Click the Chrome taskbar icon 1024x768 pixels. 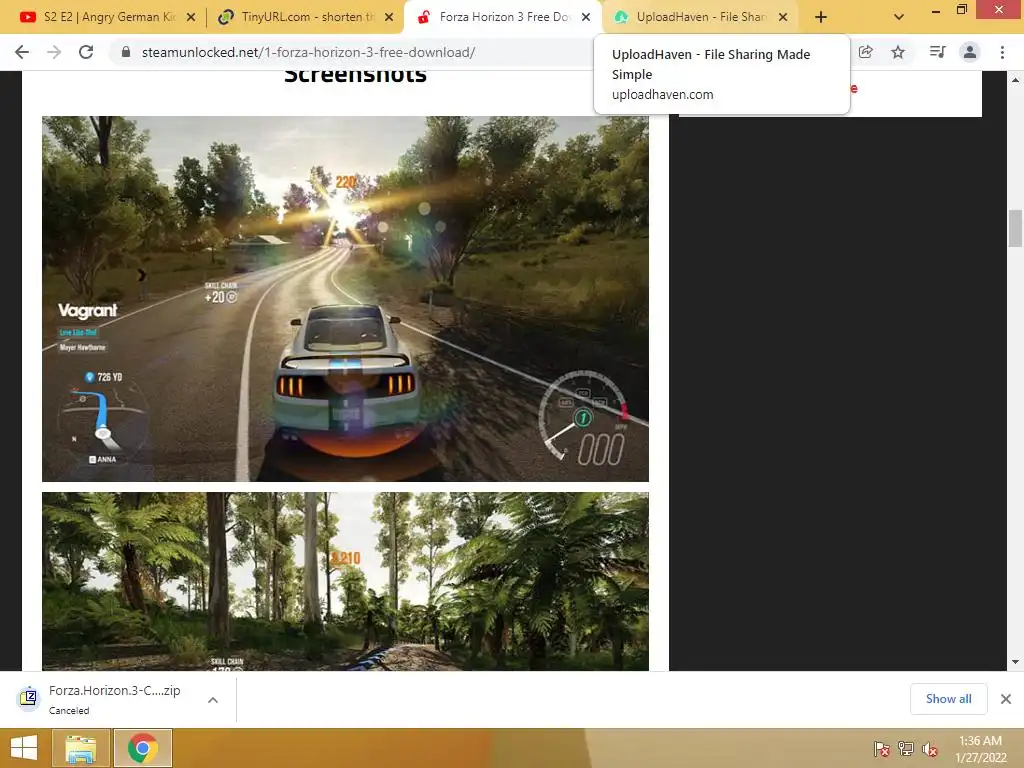pyautogui.click(x=143, y=748)
